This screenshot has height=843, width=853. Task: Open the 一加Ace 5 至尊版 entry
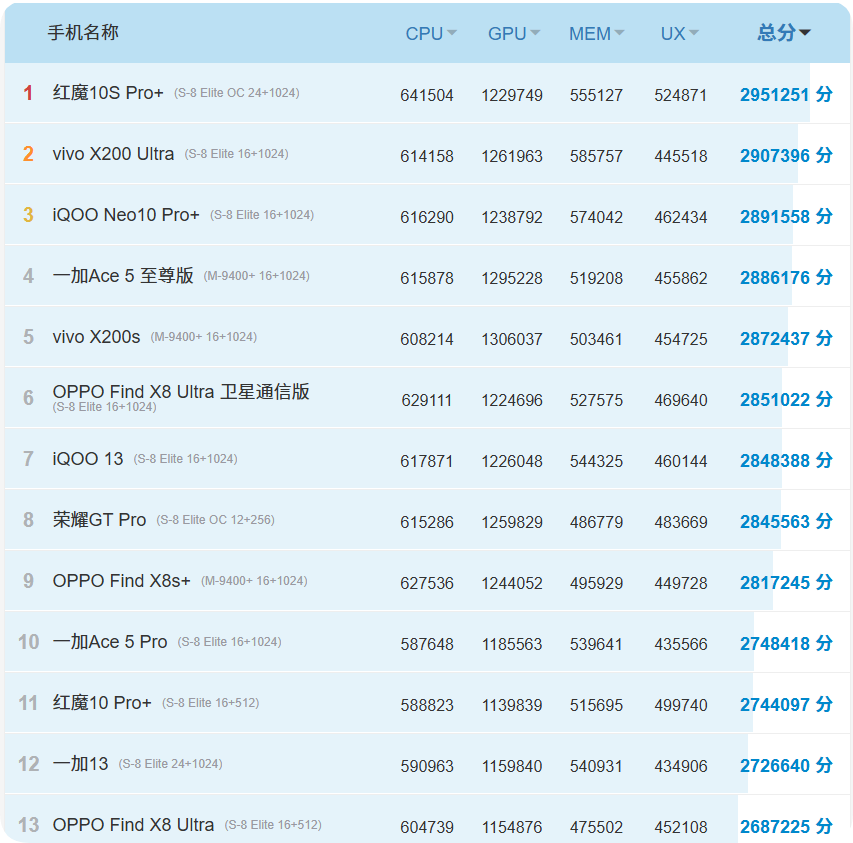[x=123, y=276]
